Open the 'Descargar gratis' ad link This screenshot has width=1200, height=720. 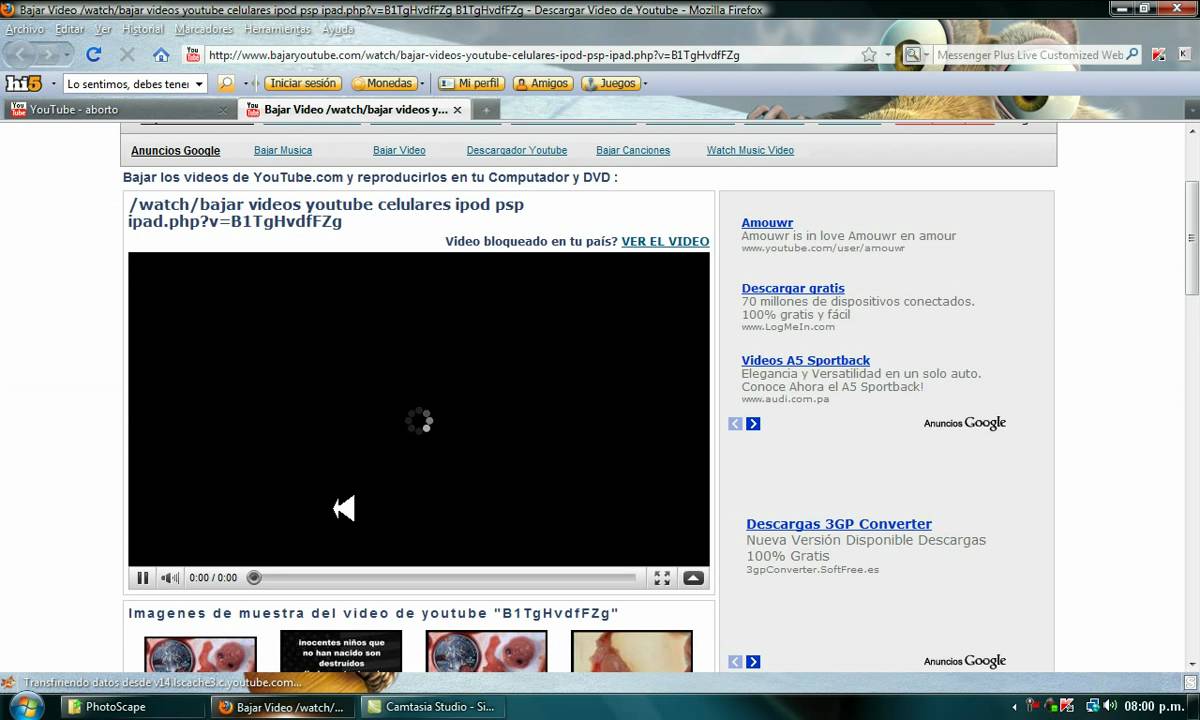click(793, 288)
